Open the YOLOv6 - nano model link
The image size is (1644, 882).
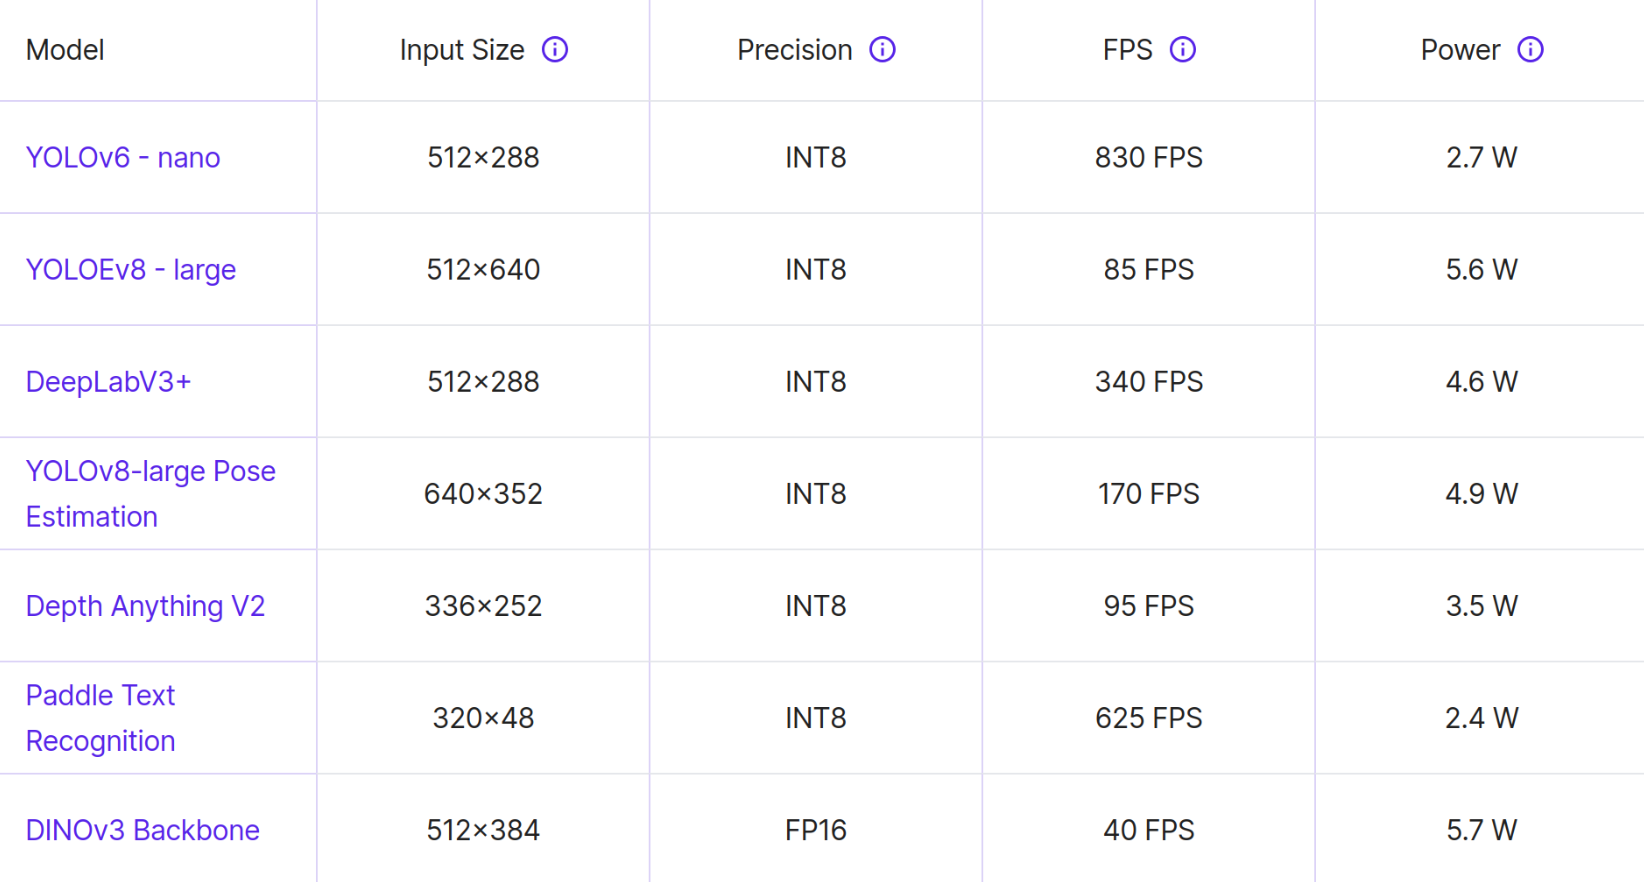[x=123, y=158]
